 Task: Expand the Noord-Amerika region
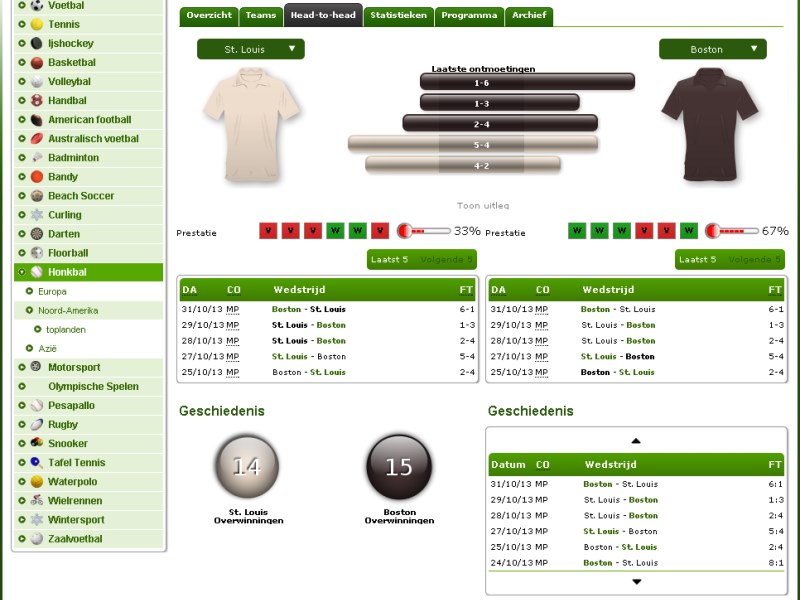click(68, 310)
